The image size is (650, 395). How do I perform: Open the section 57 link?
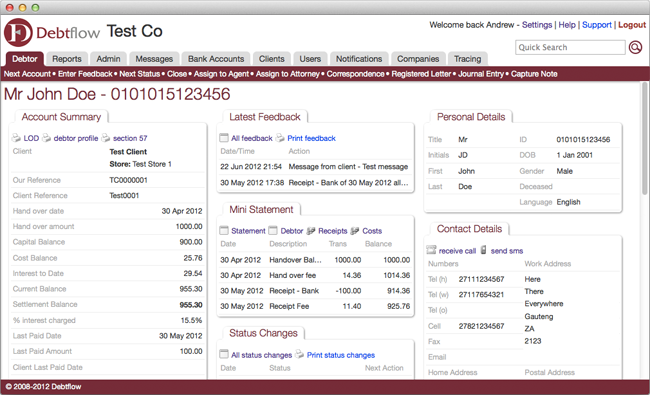[130, 138]
